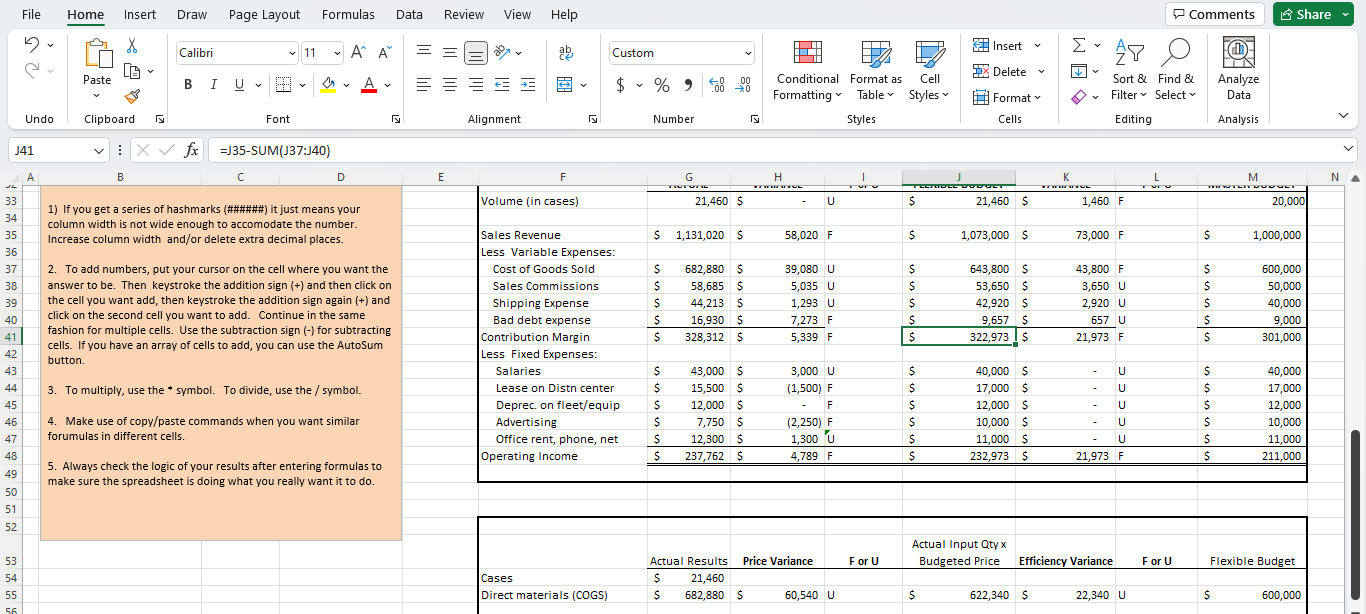Toggle italic formatting
1366x614 pixels.
[x=213, y=84]
